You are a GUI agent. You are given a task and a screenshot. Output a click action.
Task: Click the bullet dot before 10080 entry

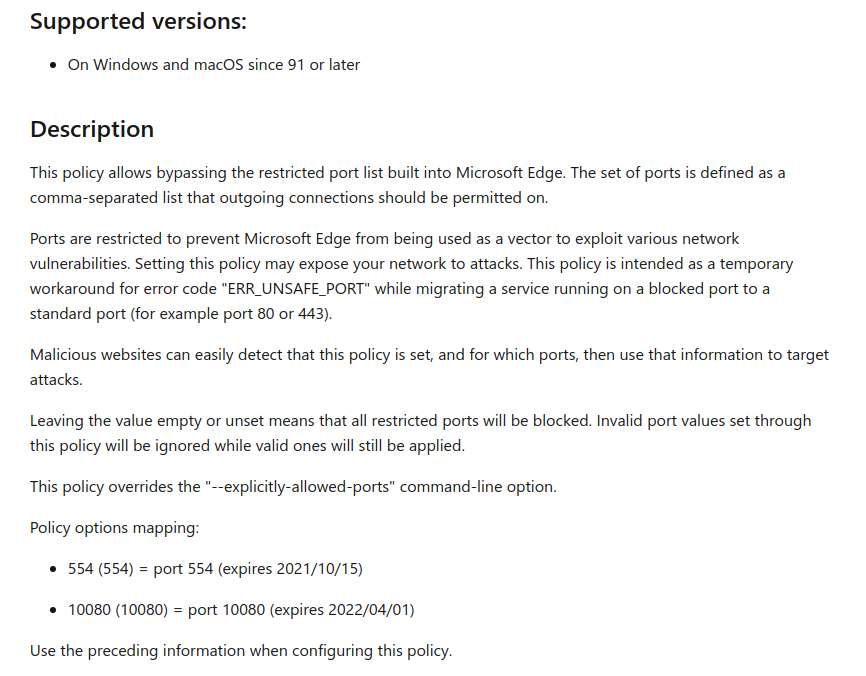[53, 610]
